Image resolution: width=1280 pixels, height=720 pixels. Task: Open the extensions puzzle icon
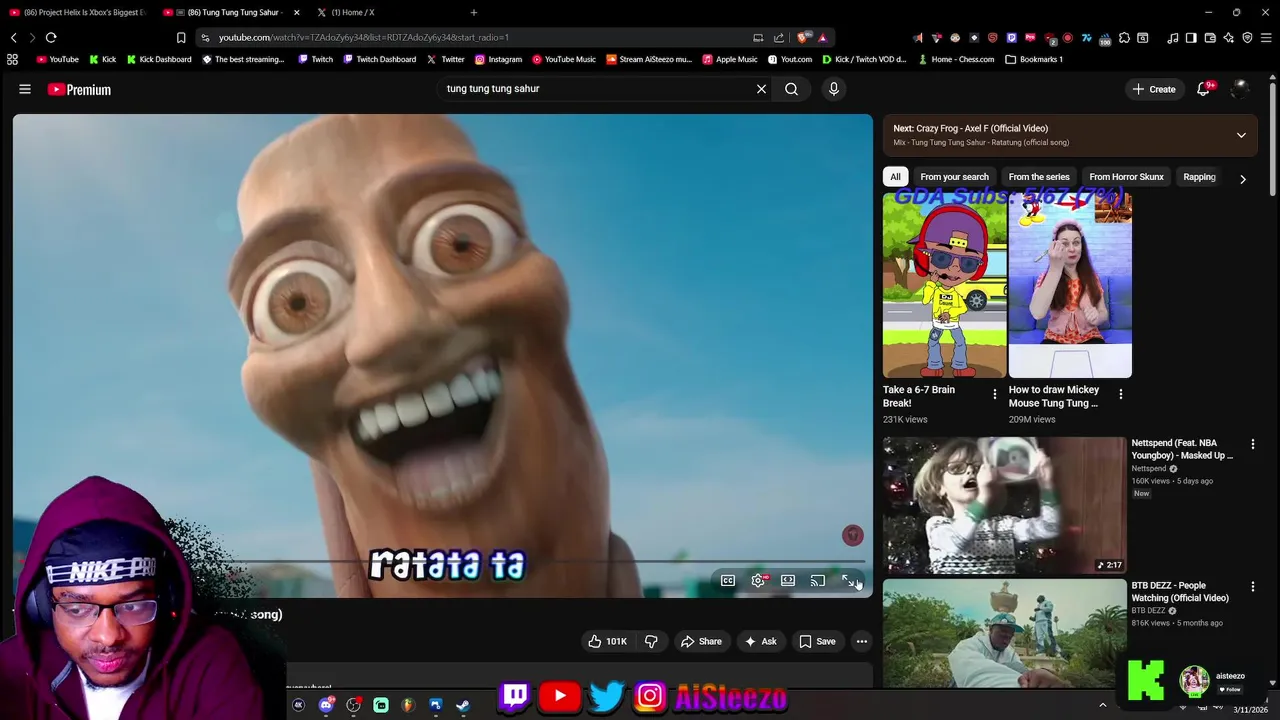(1124, 38)
